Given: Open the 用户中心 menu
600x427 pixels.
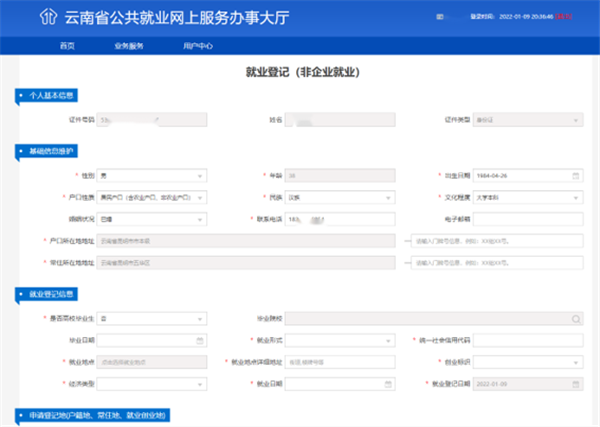Looking at the screenshot, I should coord(198,47).
